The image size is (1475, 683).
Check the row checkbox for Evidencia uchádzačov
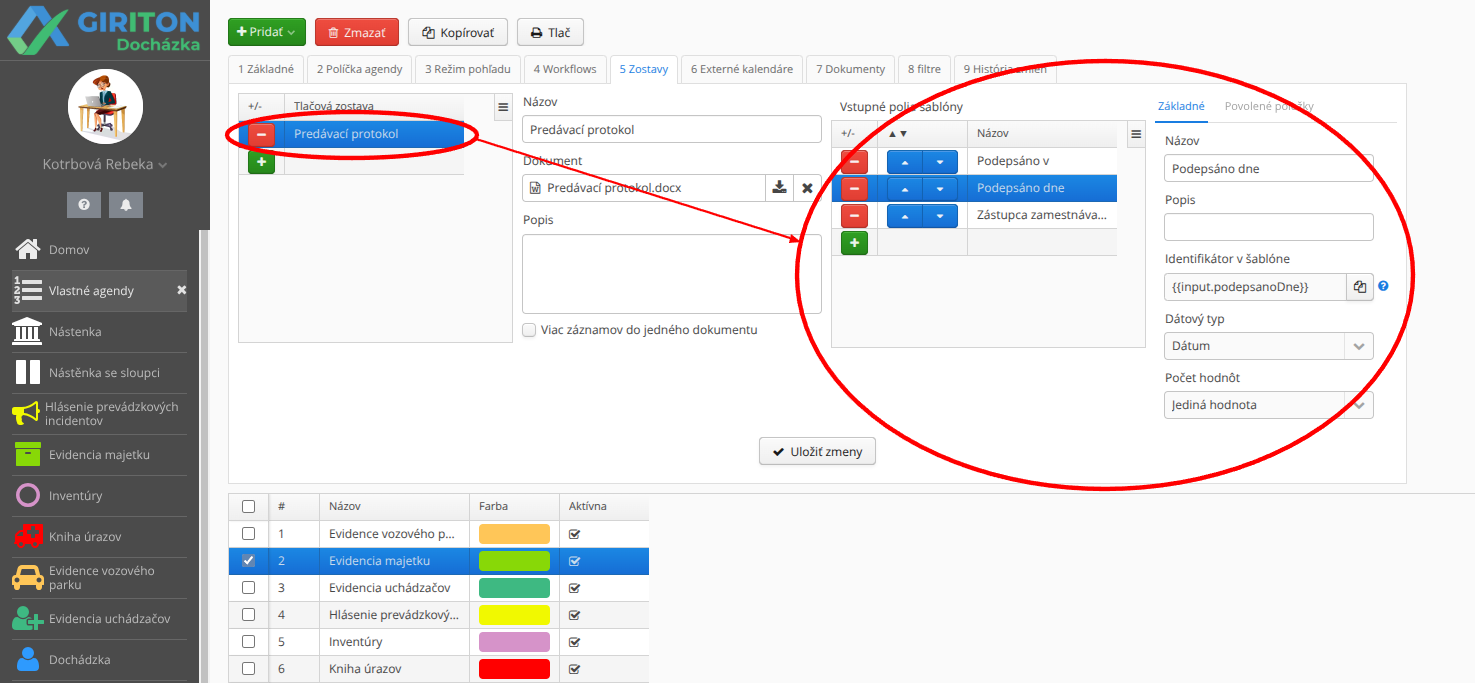248,588
